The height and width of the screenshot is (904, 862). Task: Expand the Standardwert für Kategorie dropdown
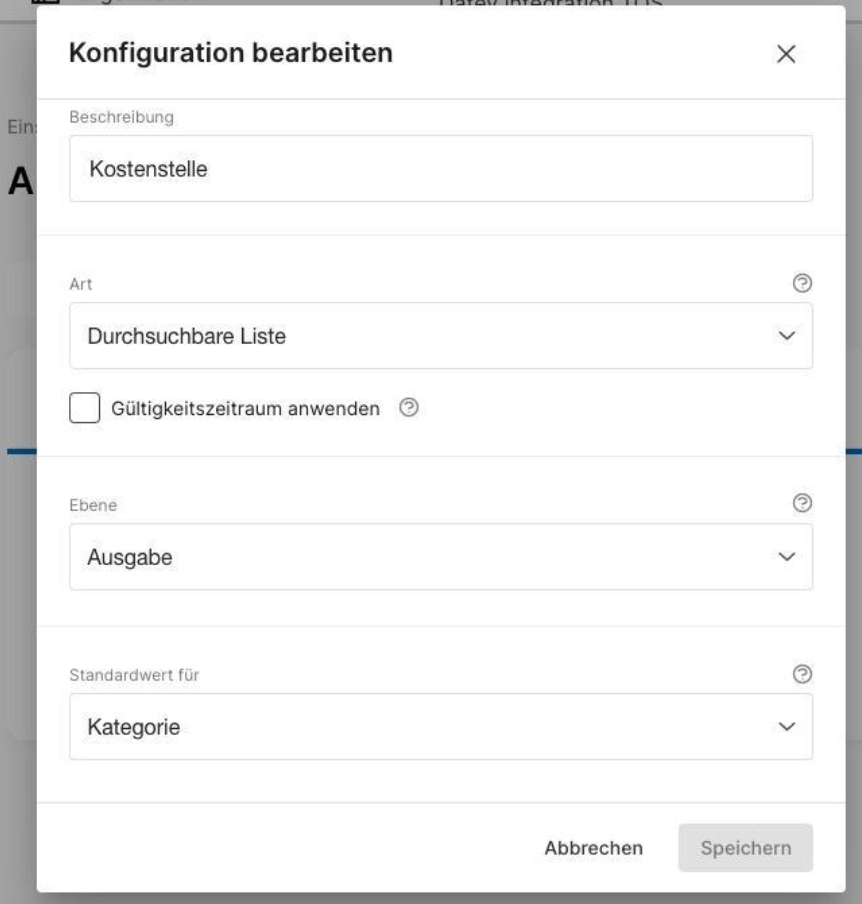441,726
